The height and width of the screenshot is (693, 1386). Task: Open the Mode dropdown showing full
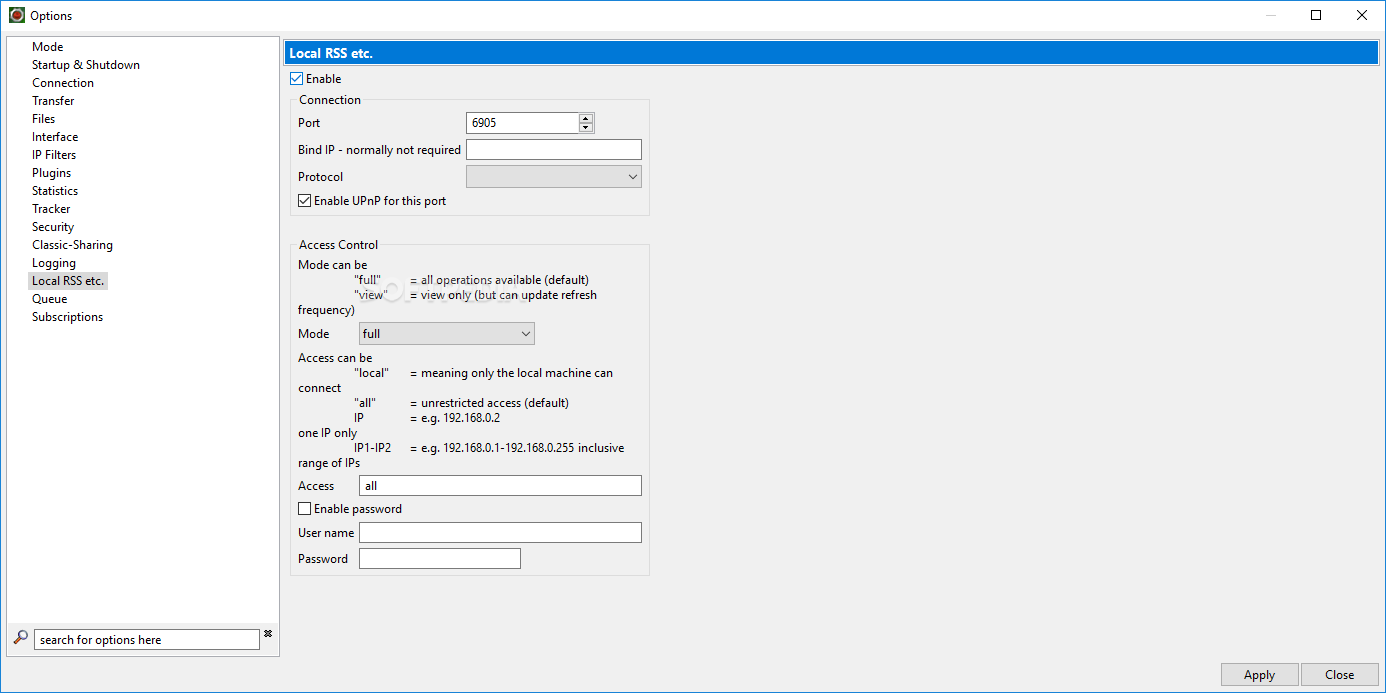447,334
